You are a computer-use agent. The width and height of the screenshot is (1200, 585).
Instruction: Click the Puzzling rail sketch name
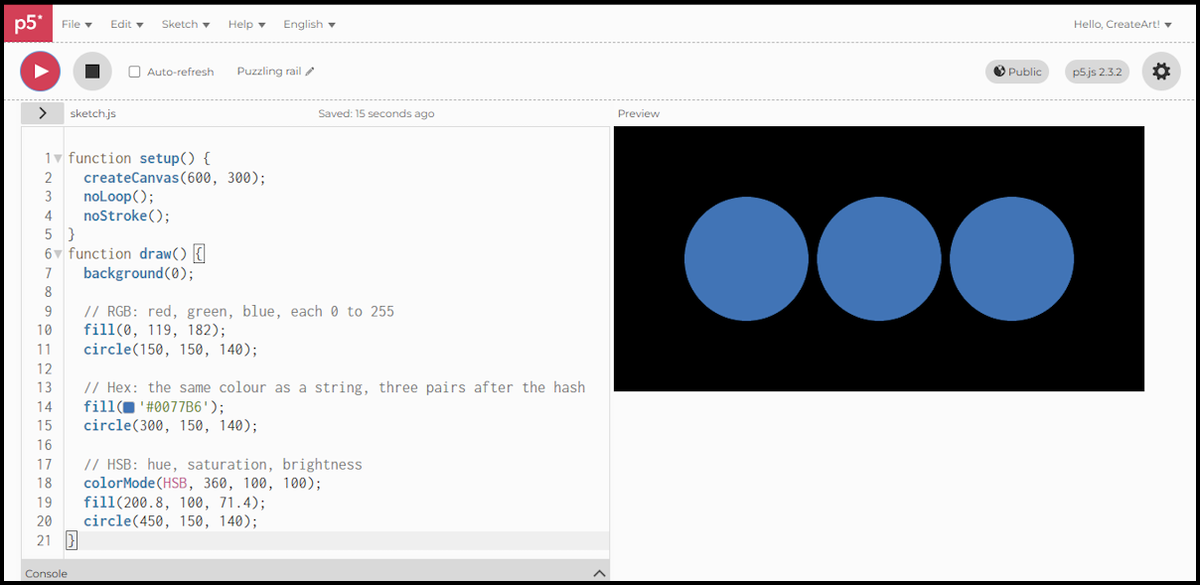click(269, 72)
